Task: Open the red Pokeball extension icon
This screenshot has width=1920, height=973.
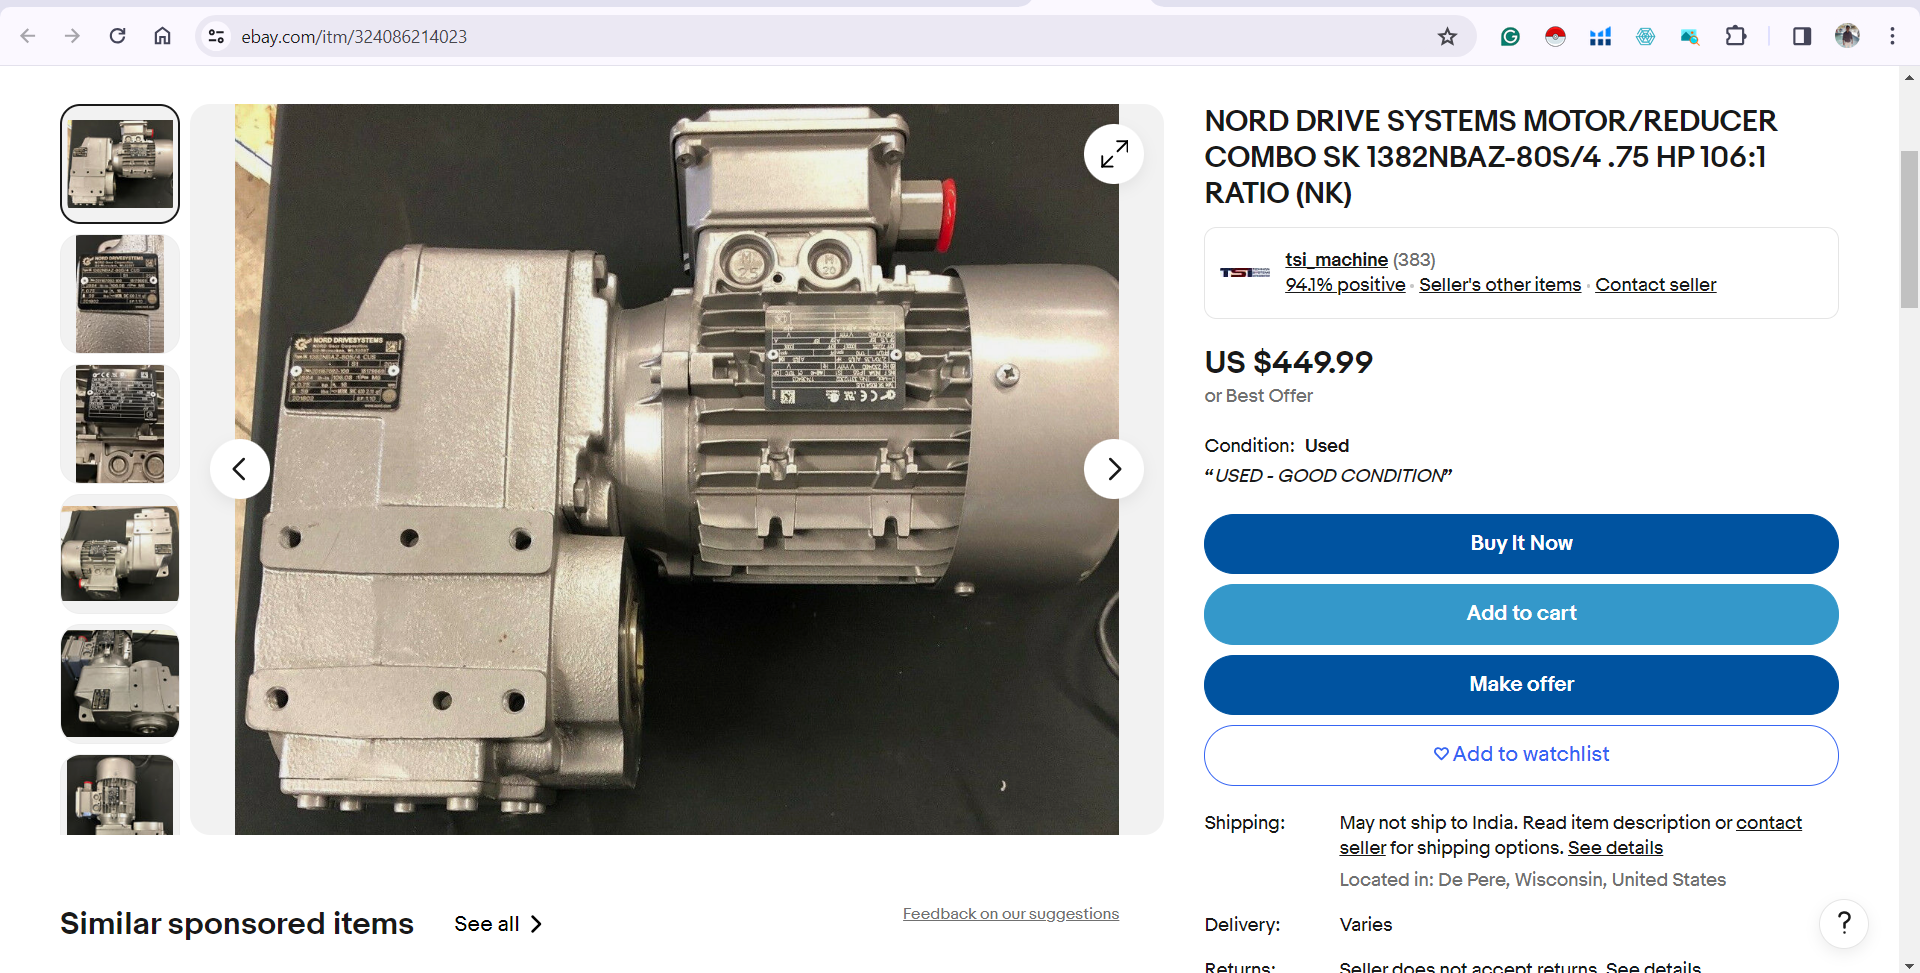Action: pyautogui.click(x=1555, y=36)
